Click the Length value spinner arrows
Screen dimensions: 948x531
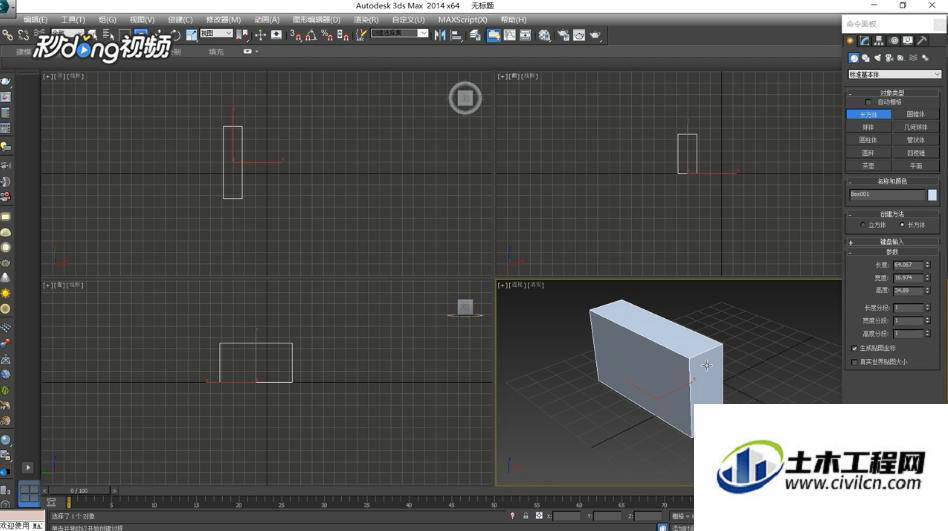(x=927, y=265)
